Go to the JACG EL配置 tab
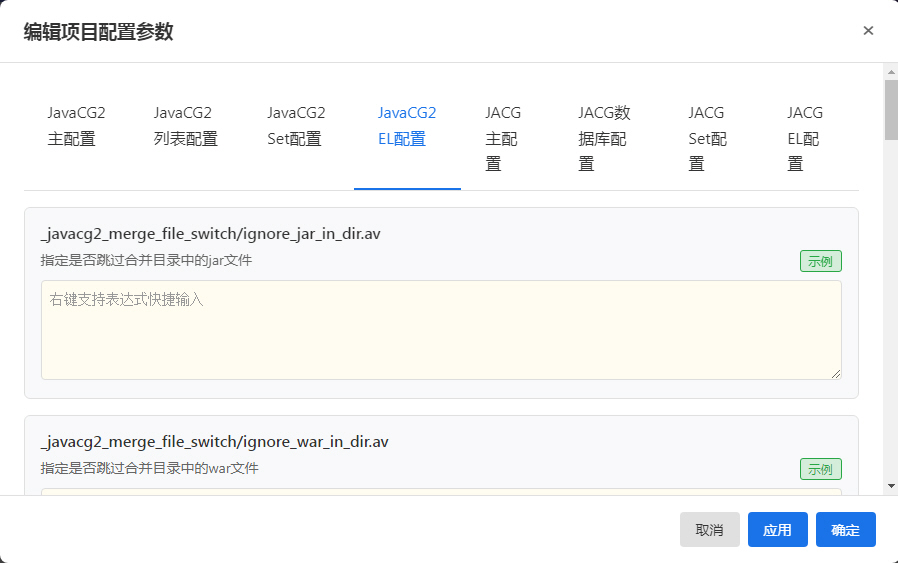This screenshot has height=563, width=898. (x=805, y=139)
